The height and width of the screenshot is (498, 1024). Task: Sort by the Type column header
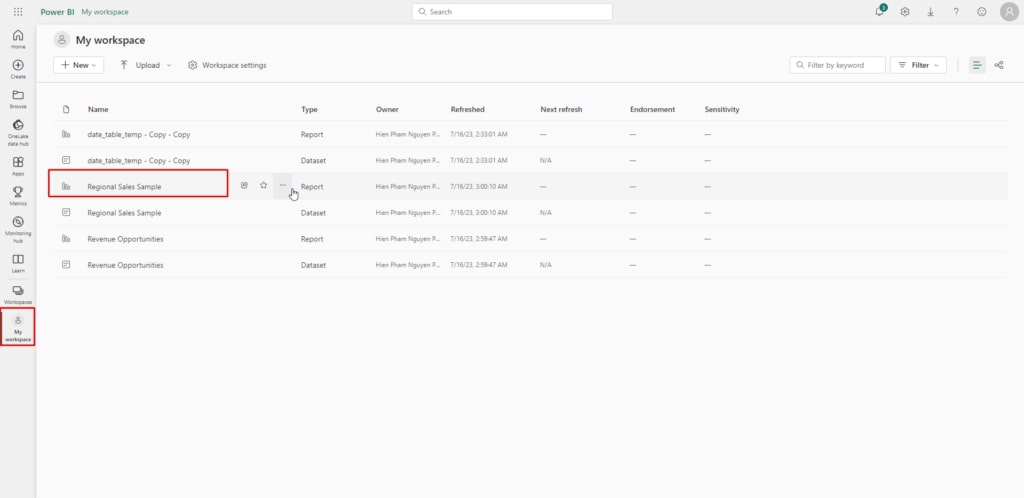pyautogui.click(x=309, y=110)
